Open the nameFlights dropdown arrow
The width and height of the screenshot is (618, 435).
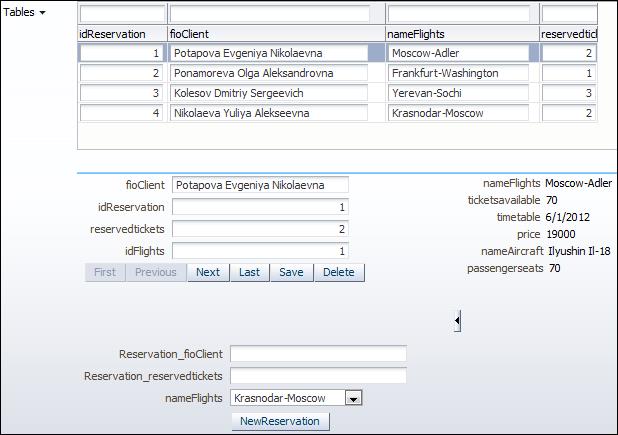(x=354, y=398)
